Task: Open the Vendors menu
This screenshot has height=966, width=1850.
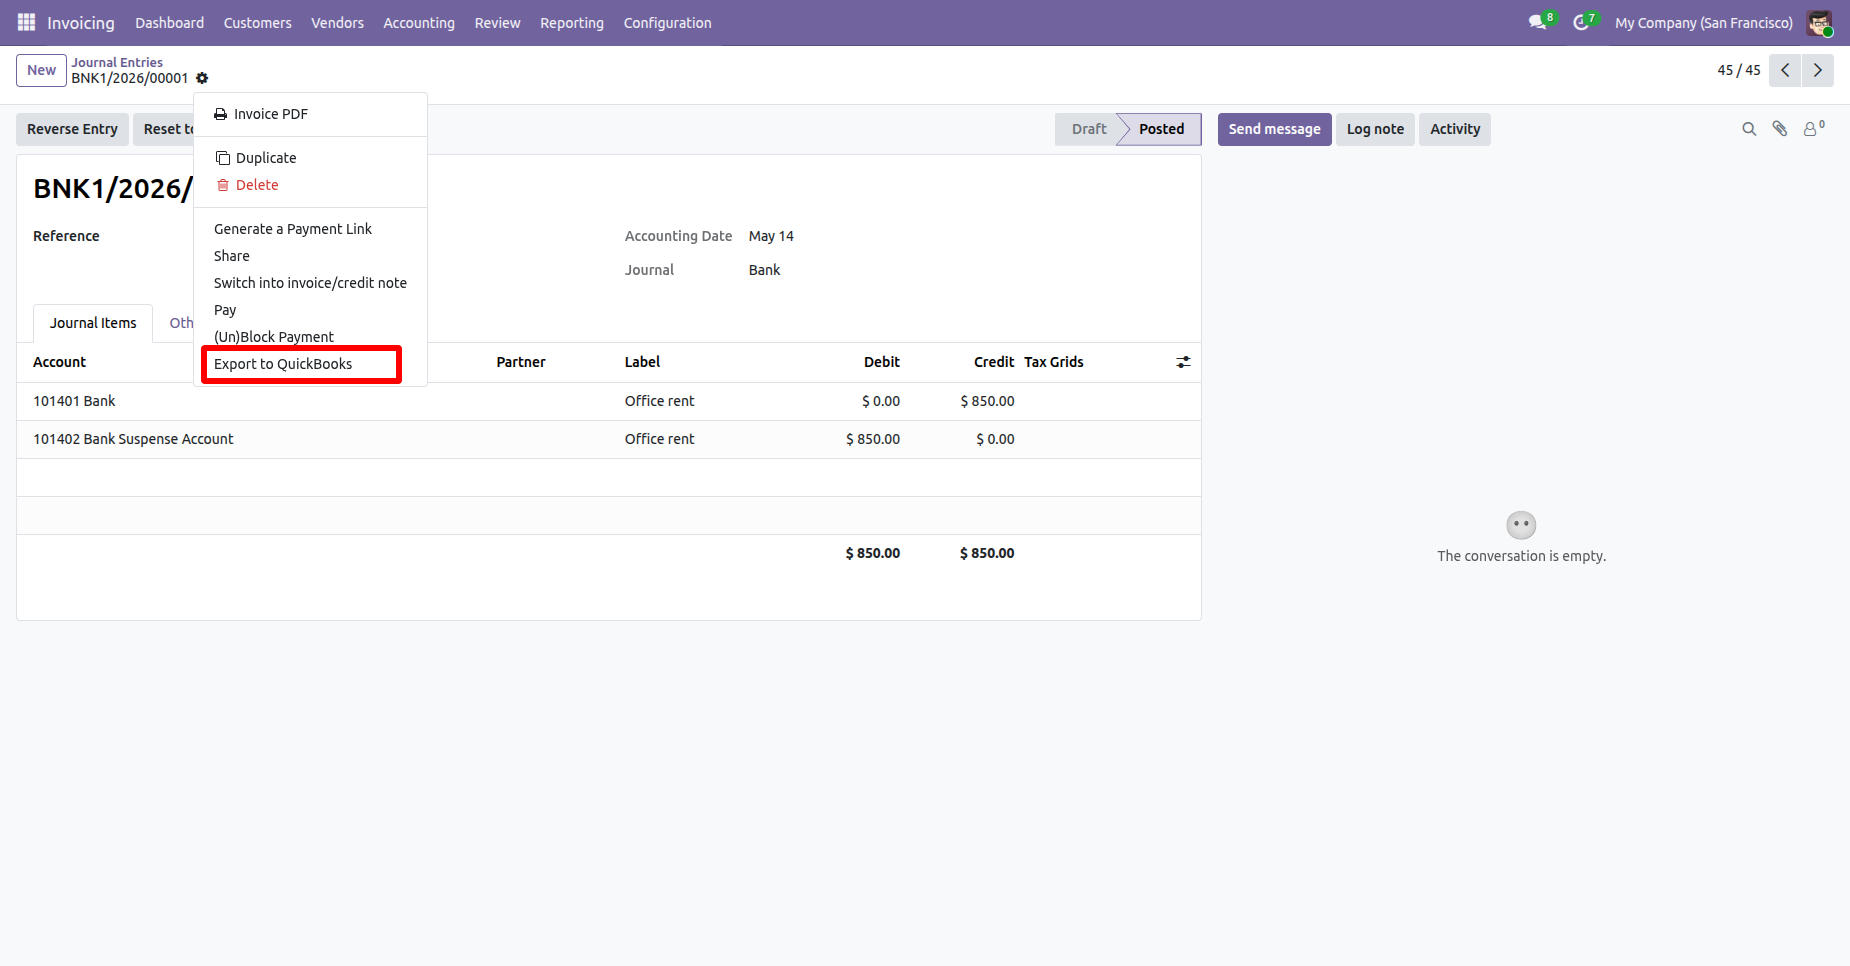Action: [x=337, y=23]
